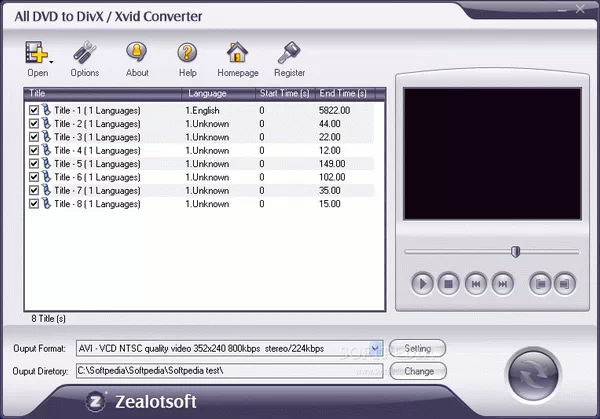Click the AVI - VCD NTSC format combo box
This screenshot has width=600, height=419.
(230, 349)
